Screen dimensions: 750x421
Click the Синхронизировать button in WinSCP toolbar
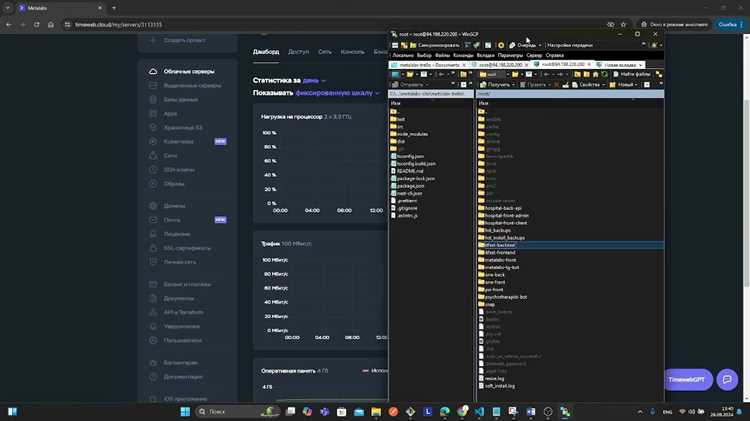[435, 45]
